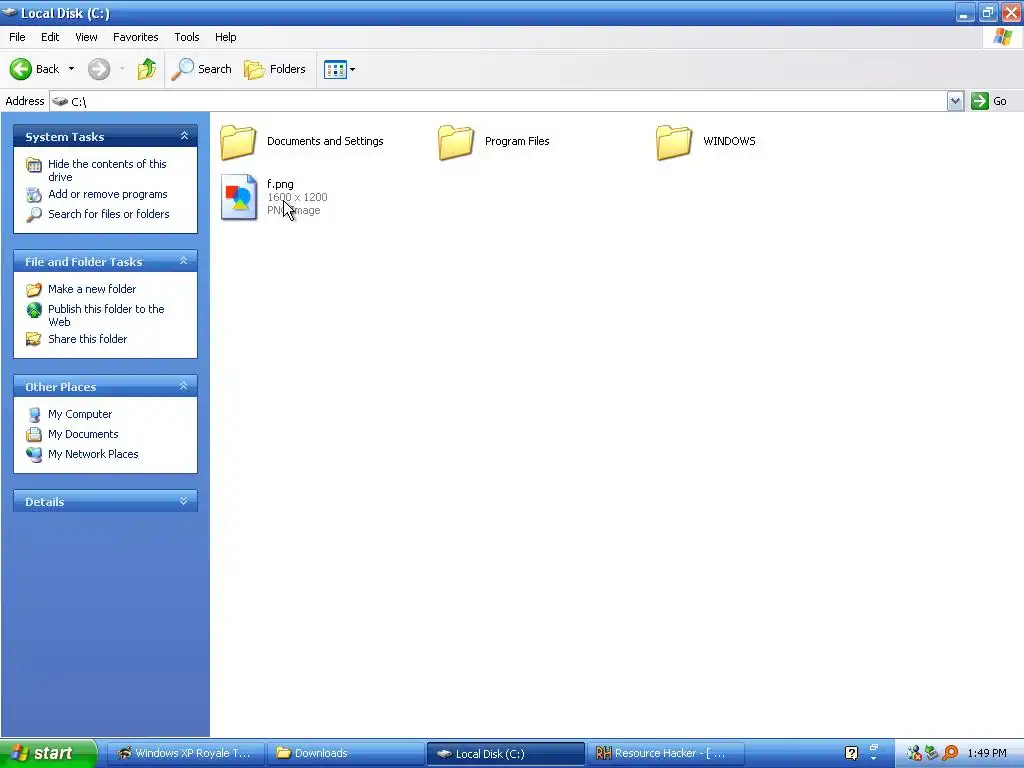Toggle the Folders tree pane

coord(274,69)
